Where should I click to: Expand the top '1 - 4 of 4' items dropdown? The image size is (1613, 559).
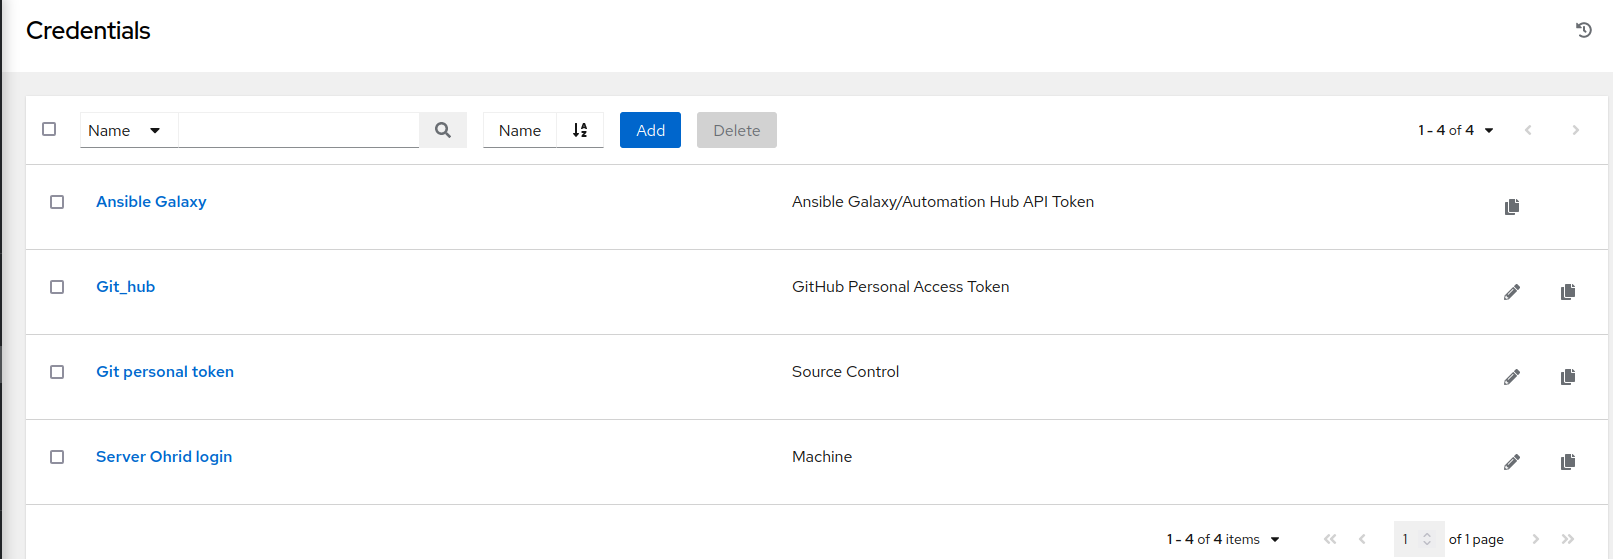coord(1456,130)
